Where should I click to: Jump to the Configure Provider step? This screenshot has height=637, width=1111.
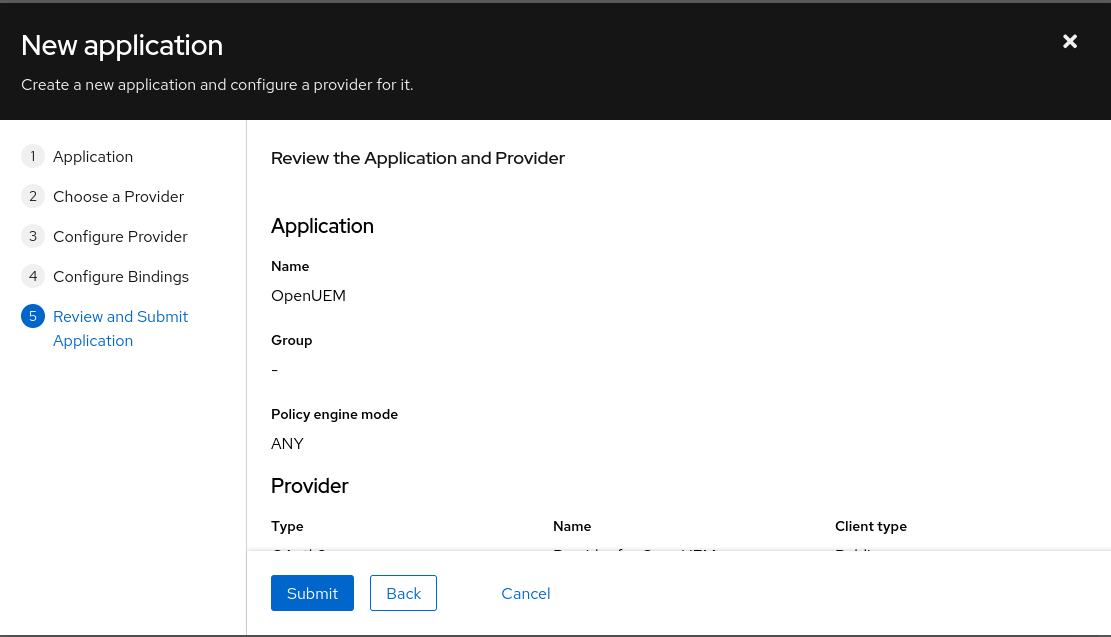[120, 237]
